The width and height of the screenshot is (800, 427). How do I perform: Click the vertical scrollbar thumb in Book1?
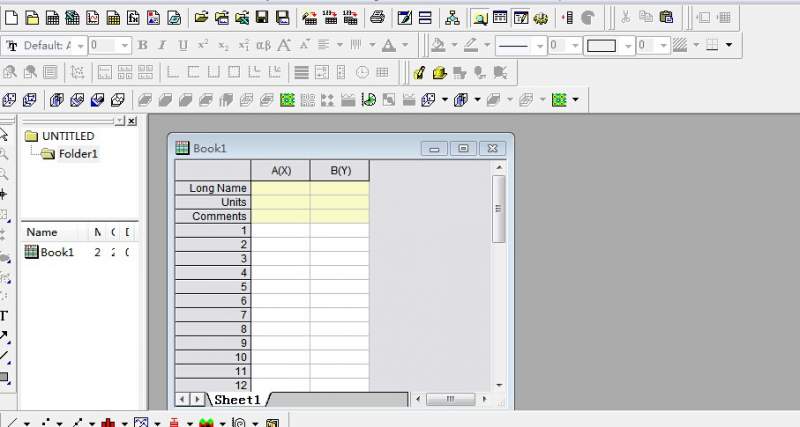tap(498, 209)
